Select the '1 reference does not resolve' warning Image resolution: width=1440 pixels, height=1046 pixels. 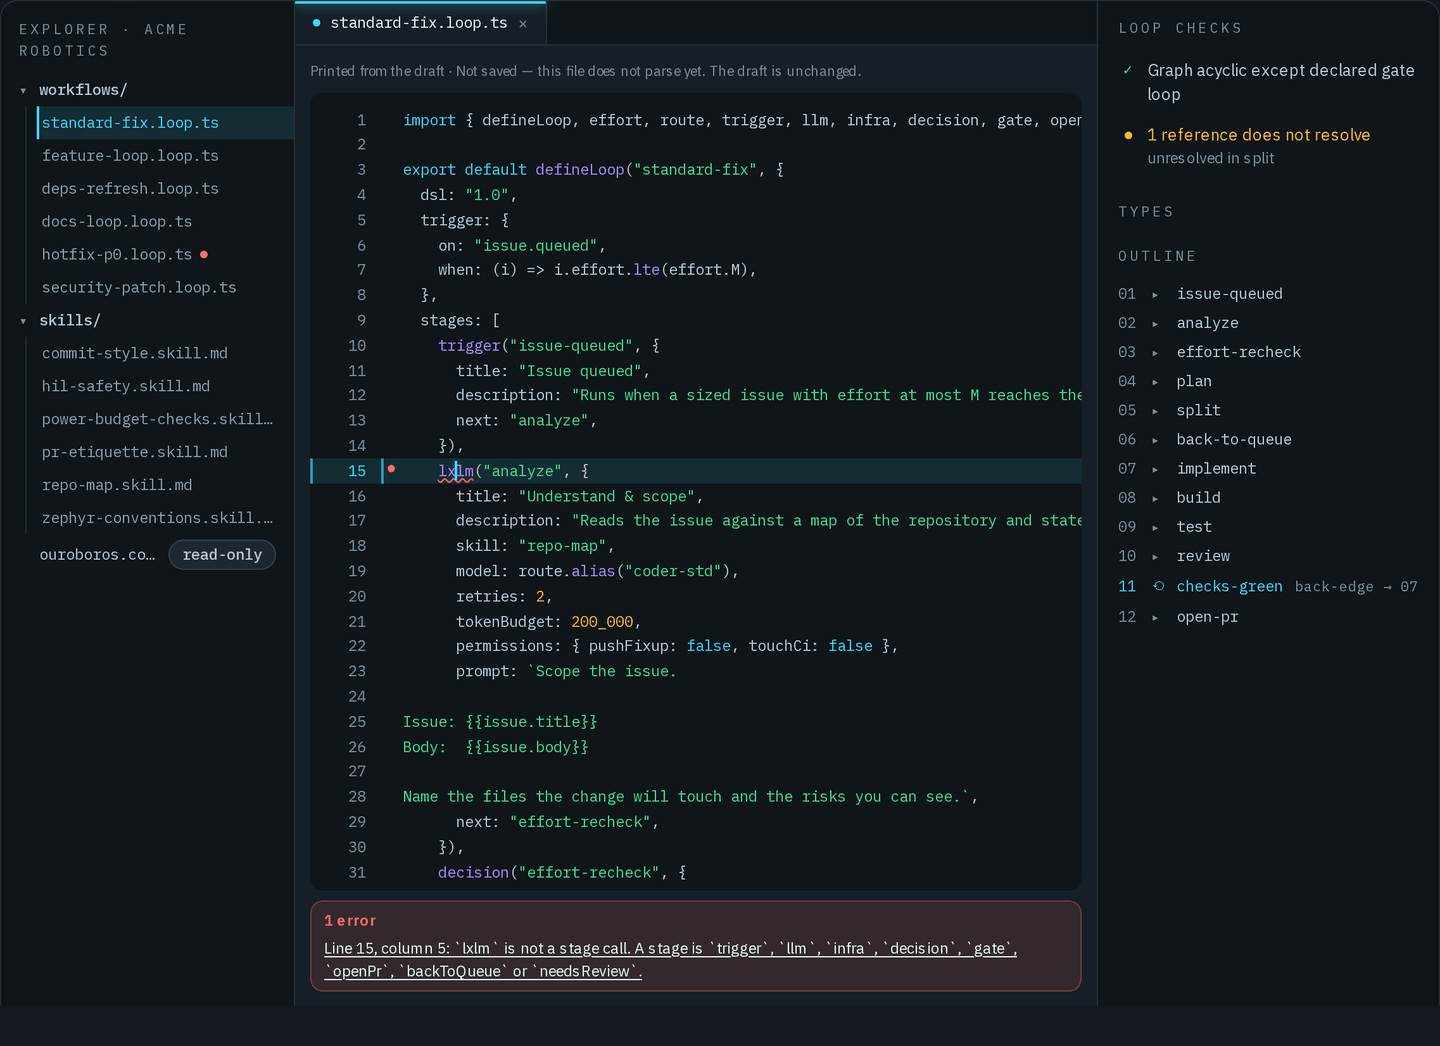tap(1258, 135)
